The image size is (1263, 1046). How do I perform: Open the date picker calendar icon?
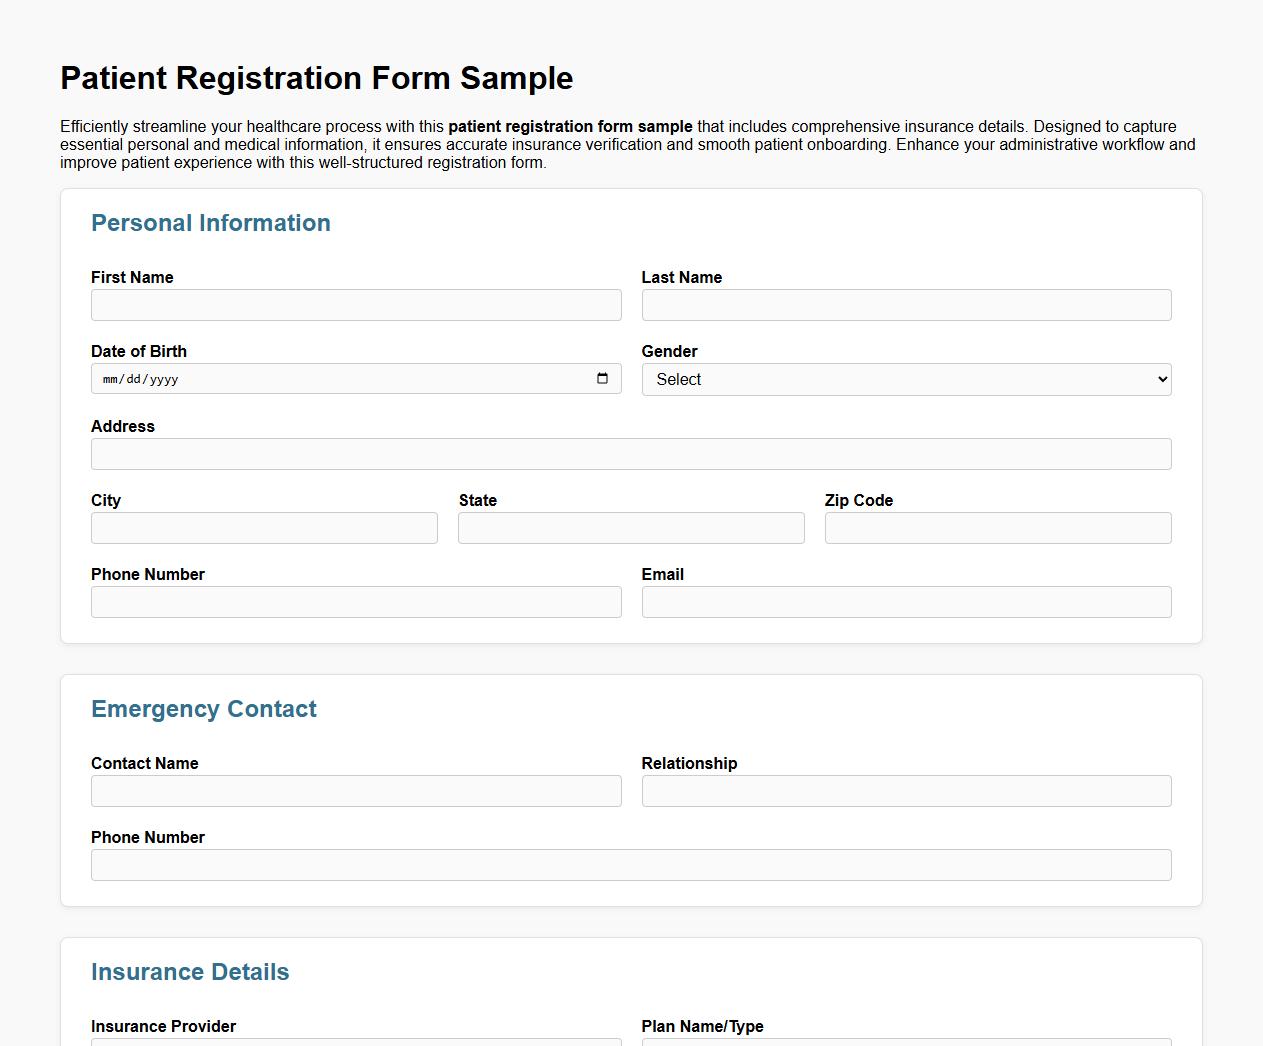602,378
